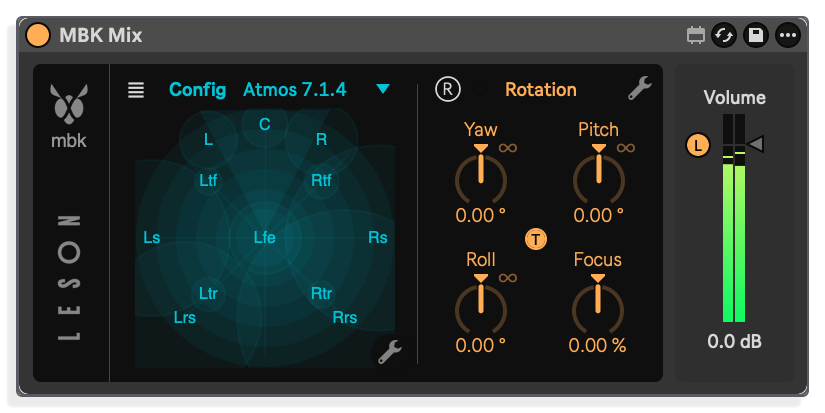Toggle the Roll infinity loop symbol

point(508,278)
